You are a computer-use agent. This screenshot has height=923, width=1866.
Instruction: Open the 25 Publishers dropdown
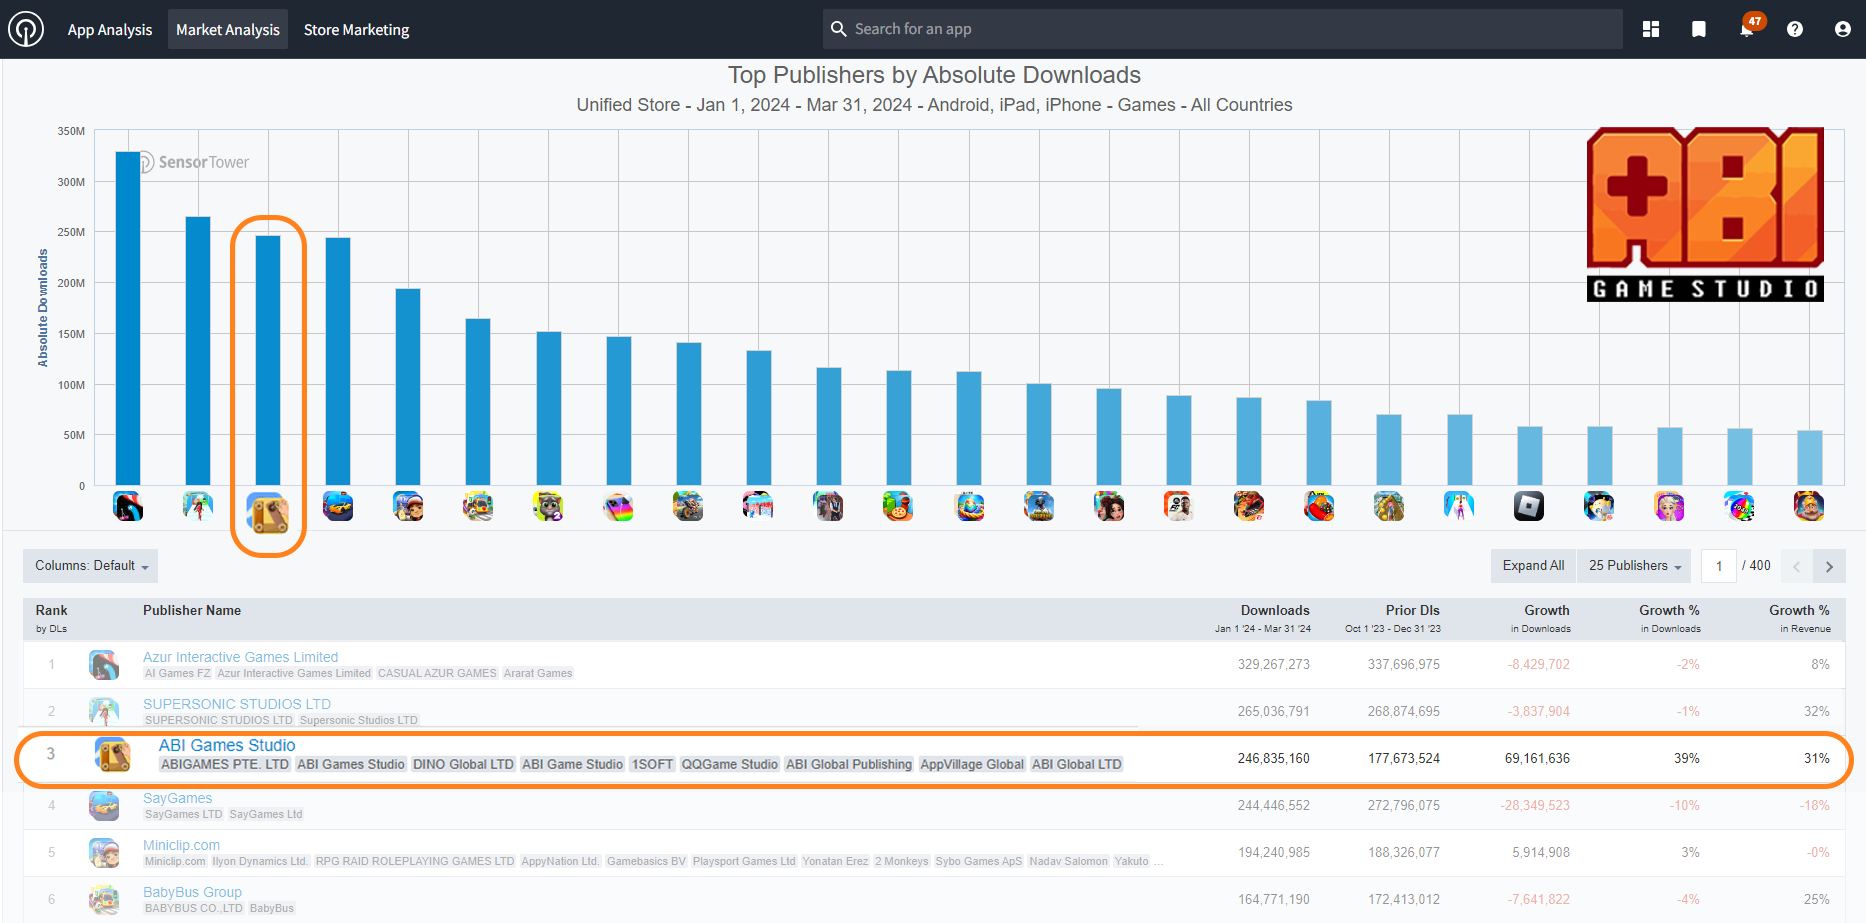point(1634,566)
